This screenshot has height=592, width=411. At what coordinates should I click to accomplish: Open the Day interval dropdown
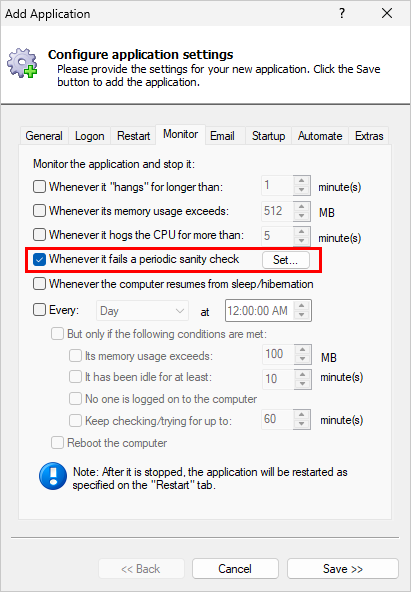click(x=142, y=311)
